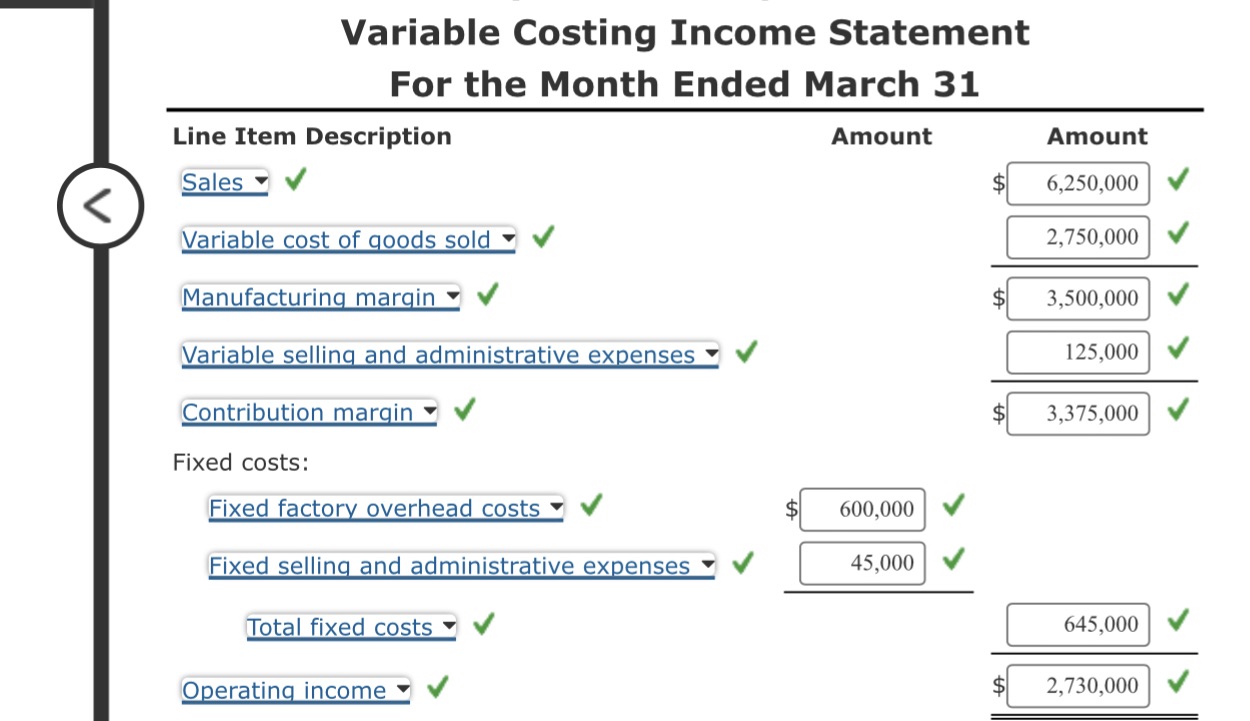
Task: Click the green check next to the 125,000 amount
Action: [1177, 349]
